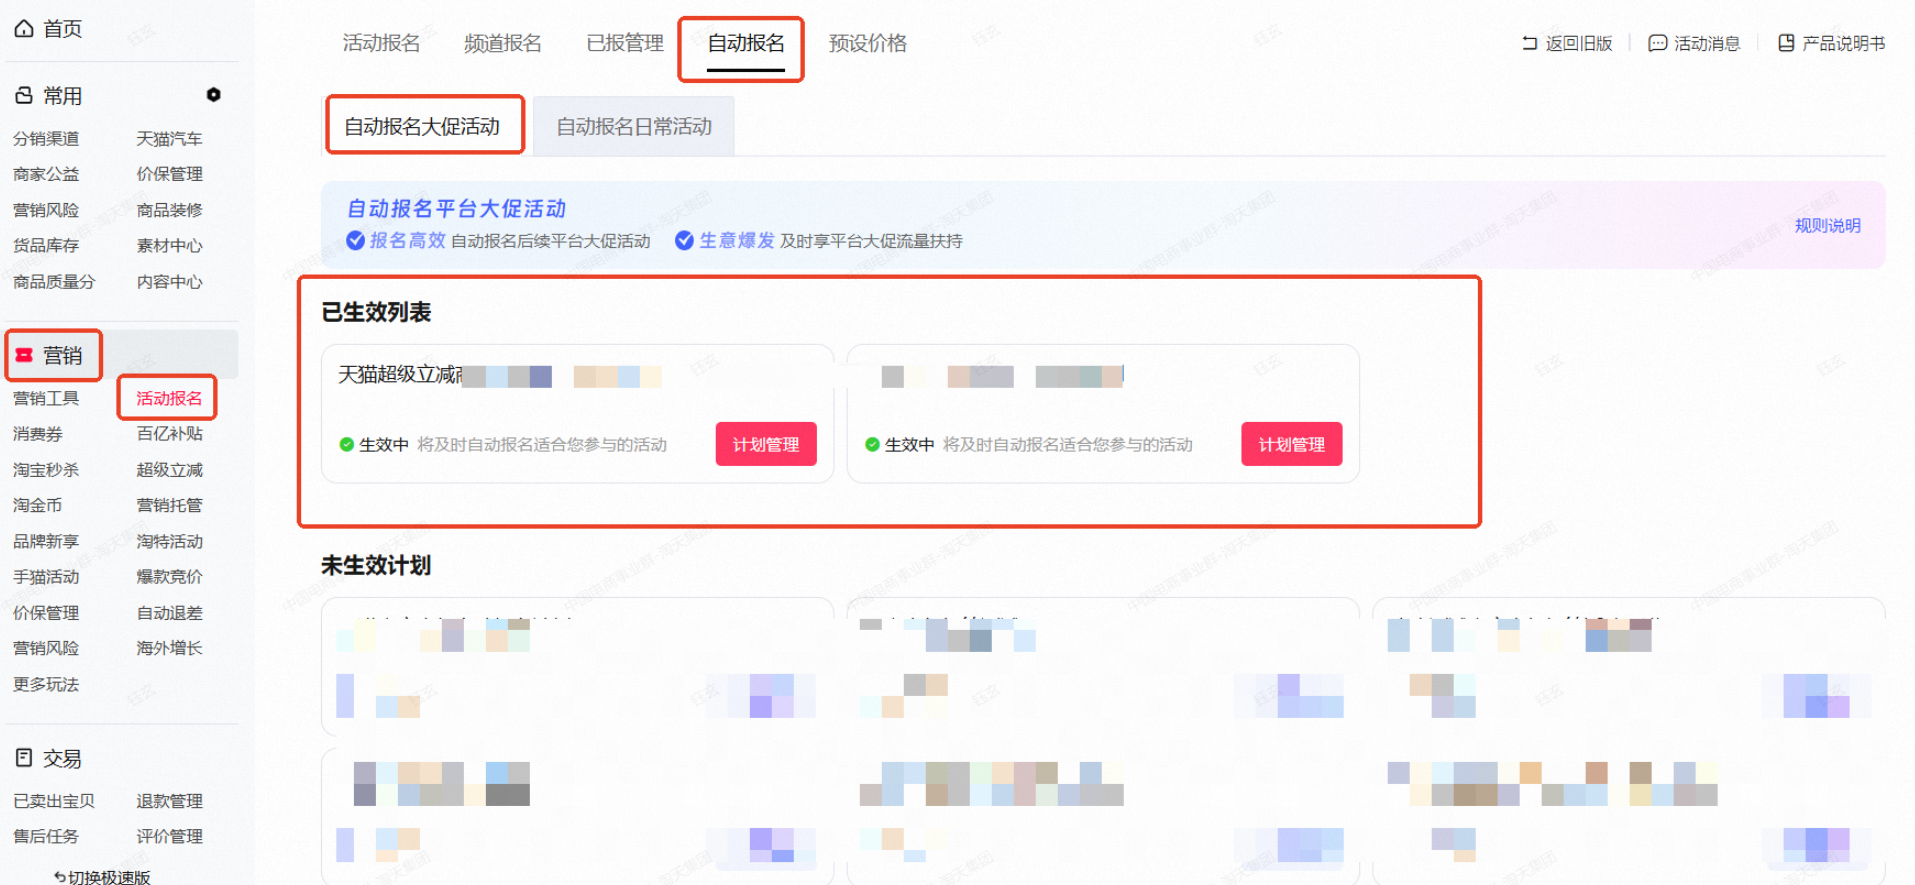Open 内容中心 in sidebar
This screenshot has height=885, width=1915.
pyautogui.click(x=169, y=281)
